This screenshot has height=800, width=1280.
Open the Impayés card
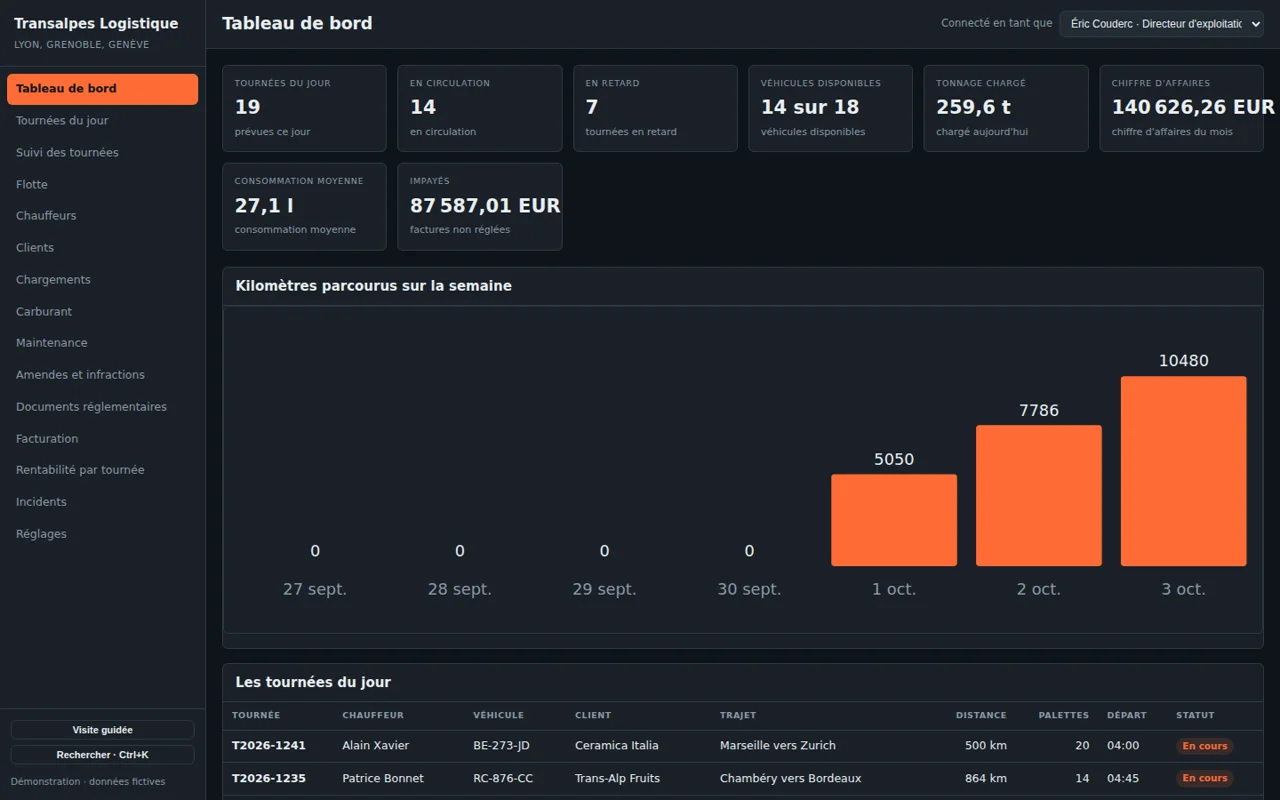pos(480,207)
